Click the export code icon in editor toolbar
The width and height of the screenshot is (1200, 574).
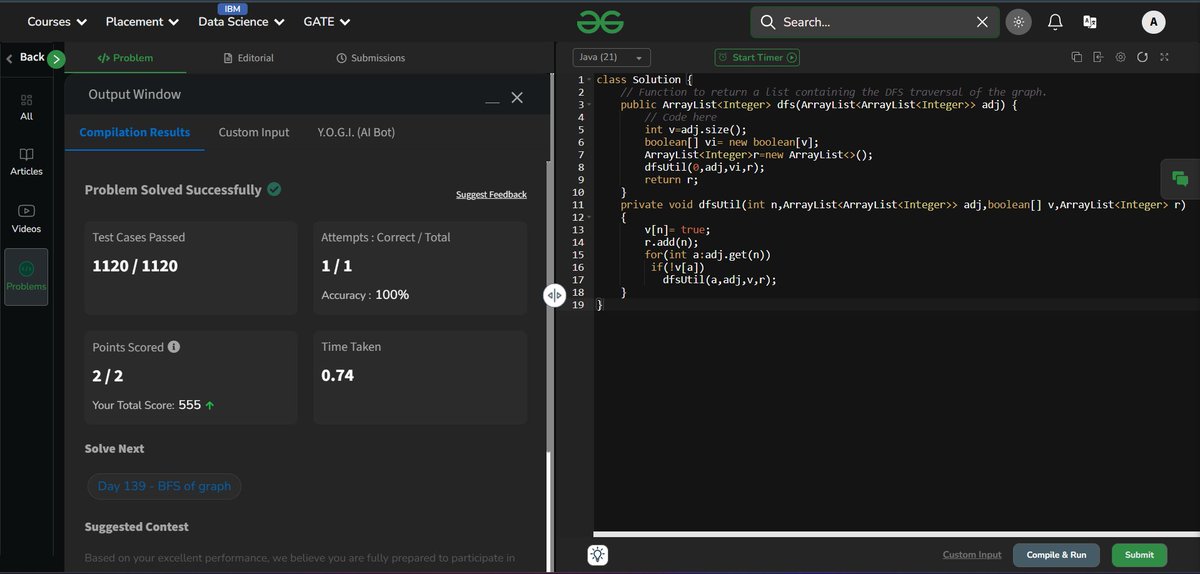pos(1098,57)
